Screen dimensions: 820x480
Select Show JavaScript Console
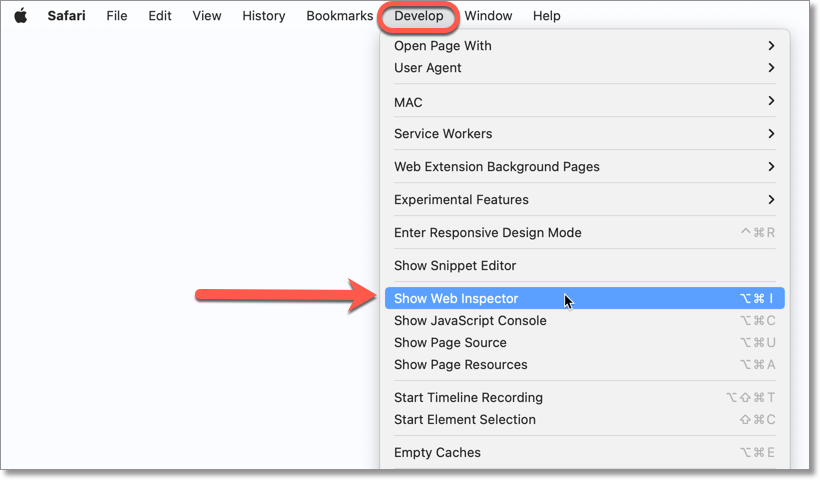click(x=585, y=321)
